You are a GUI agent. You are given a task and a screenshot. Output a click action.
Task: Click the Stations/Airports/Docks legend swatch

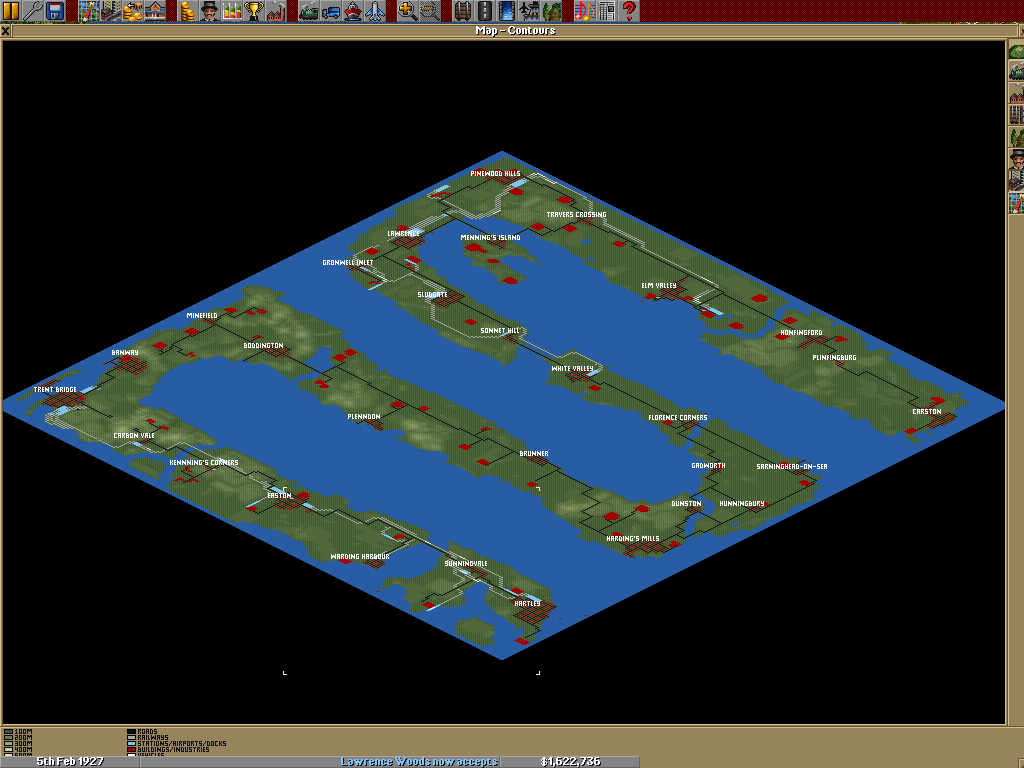click(x=131, y=744)
